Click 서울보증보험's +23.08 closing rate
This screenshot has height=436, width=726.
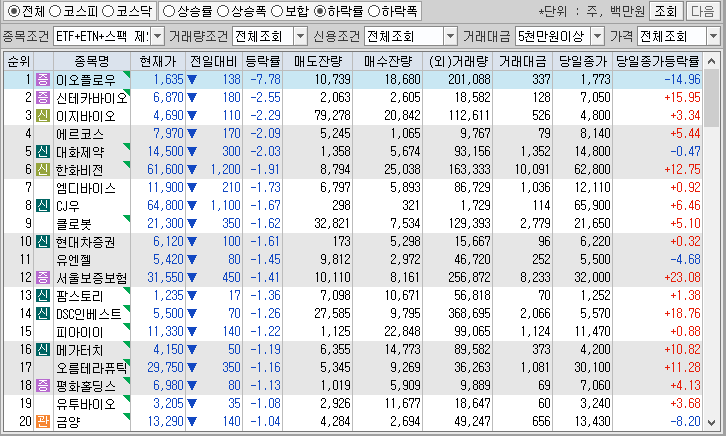click(x=682, y=277)
